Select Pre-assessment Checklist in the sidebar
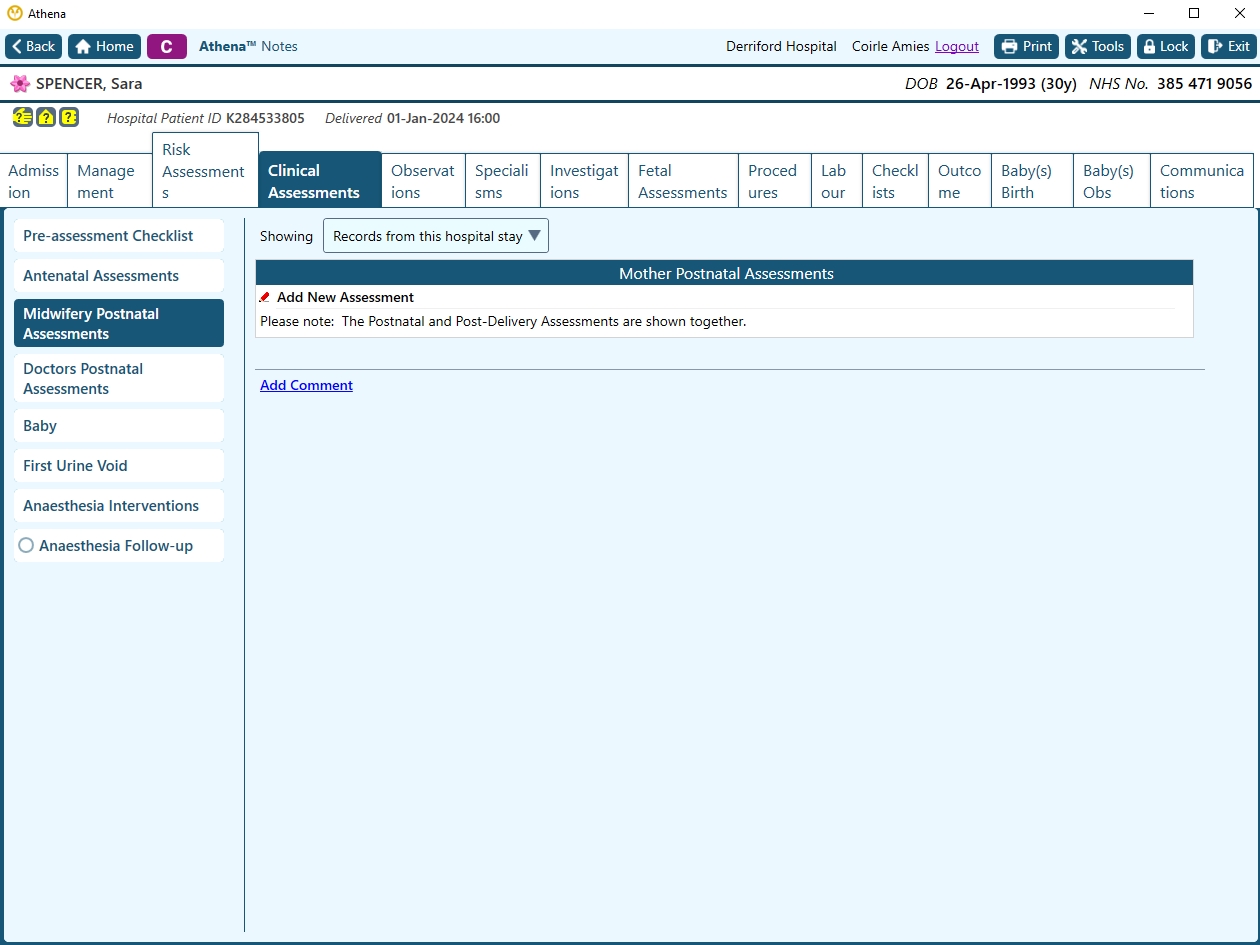This screenshot has width=1260, height=945. tap(119, 236)
